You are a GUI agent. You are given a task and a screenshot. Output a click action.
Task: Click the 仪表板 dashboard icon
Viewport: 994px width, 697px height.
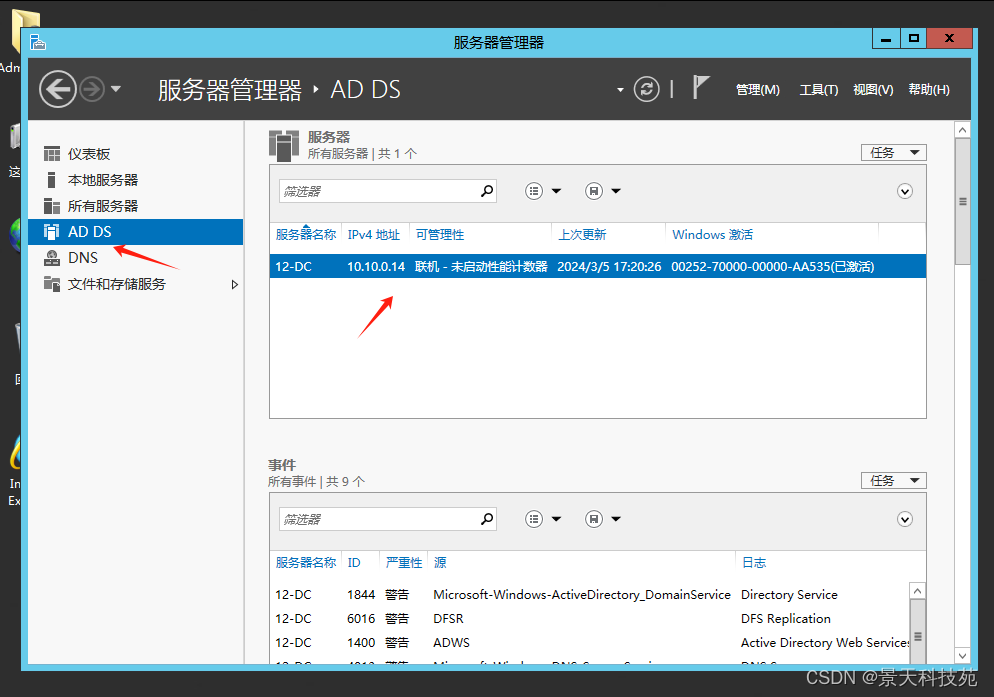click(52, 154)
